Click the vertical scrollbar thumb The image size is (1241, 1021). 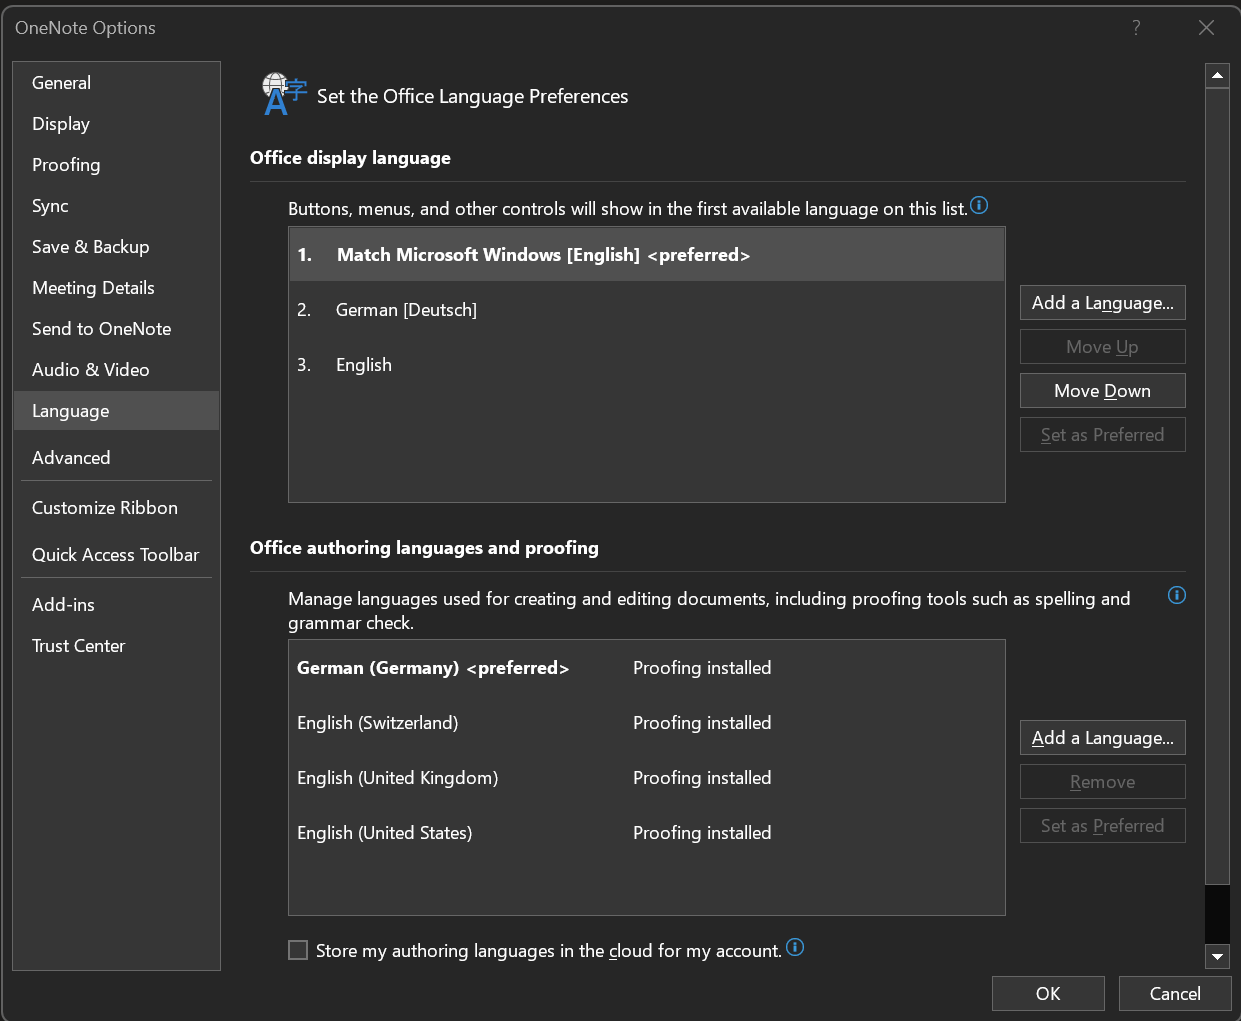click(x=1217, y=486)
